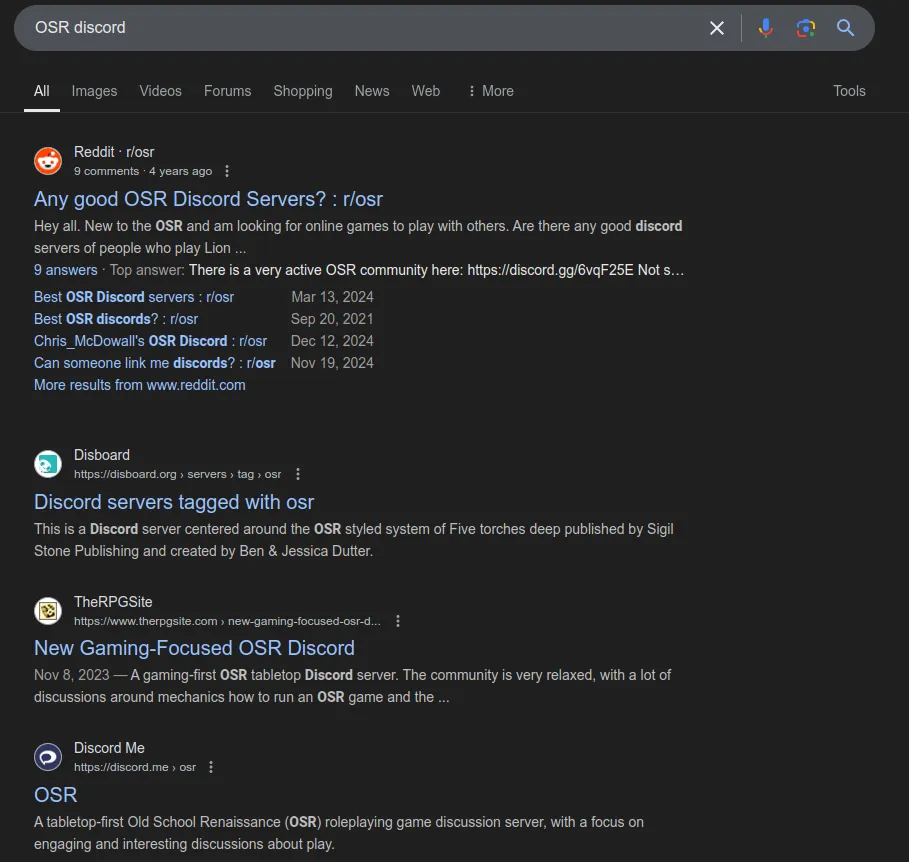
Task: Click the Disboard favicon
Action: (x=48, y=464)
